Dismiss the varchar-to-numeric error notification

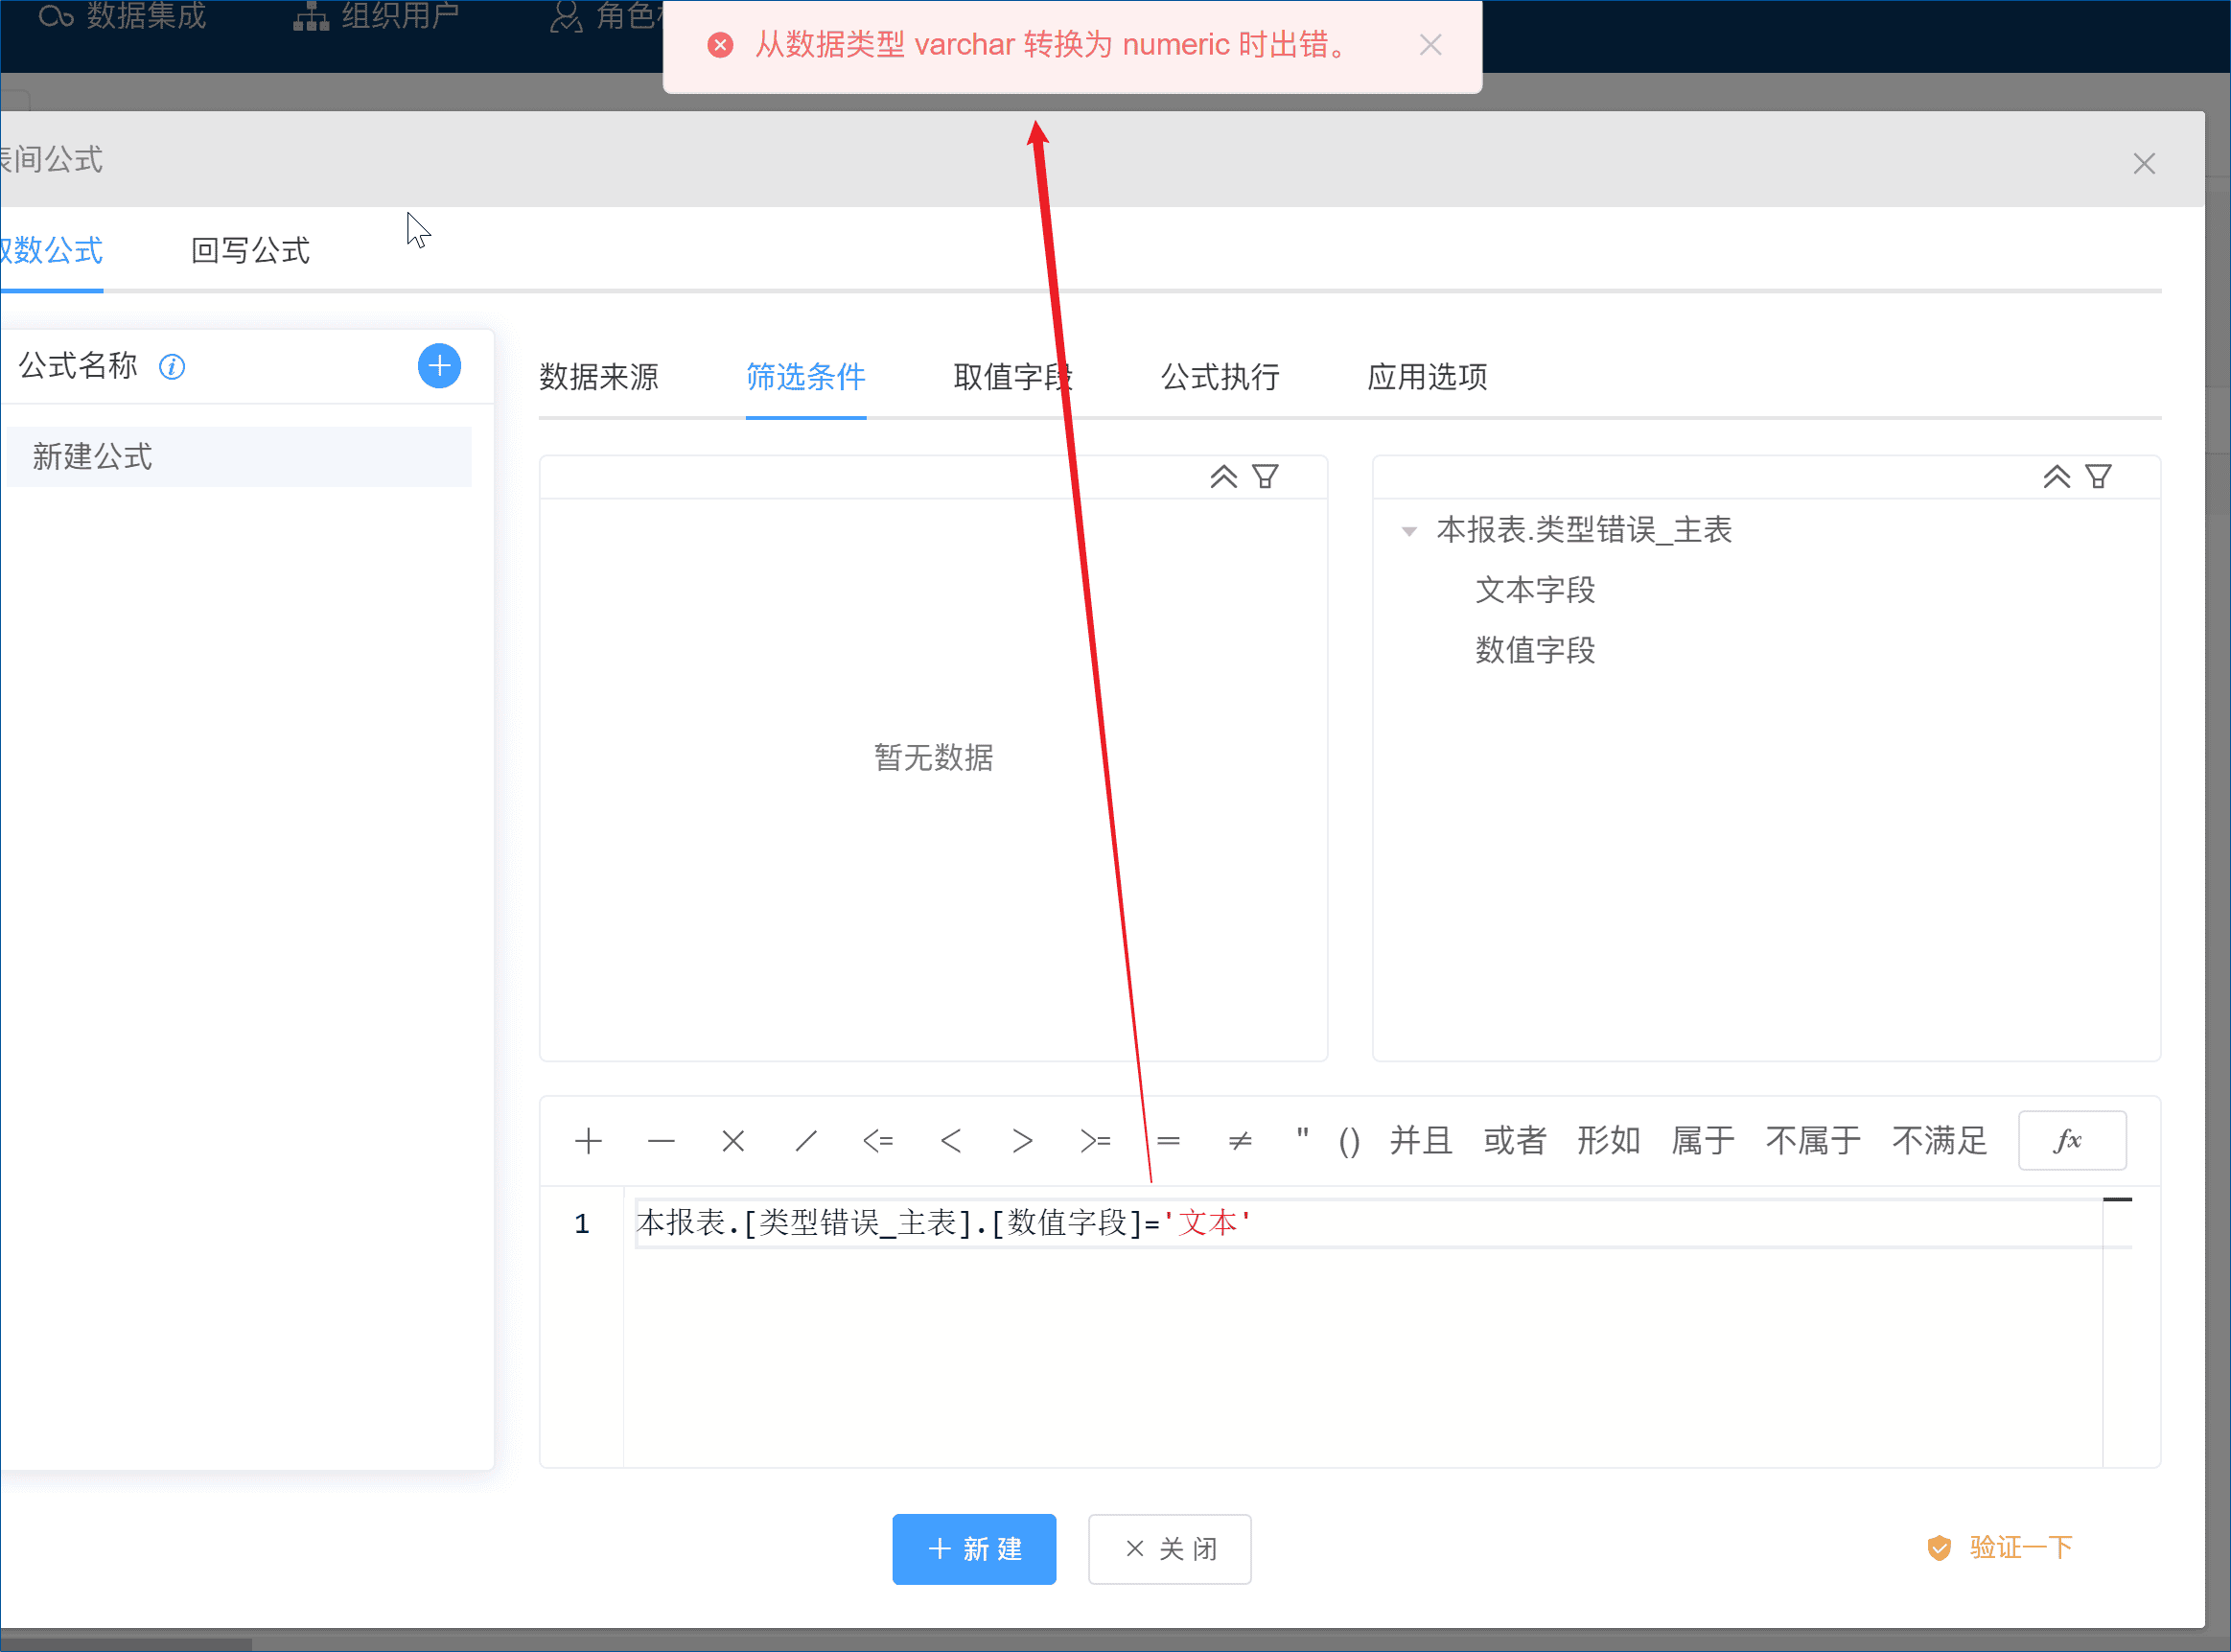pyautogui.click(x=1430, y=45)
